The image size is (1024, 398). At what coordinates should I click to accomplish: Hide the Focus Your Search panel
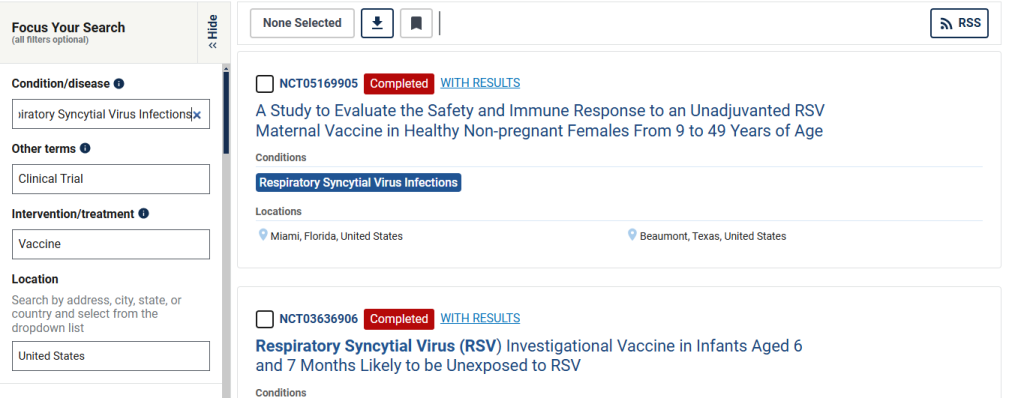[213, 31]
